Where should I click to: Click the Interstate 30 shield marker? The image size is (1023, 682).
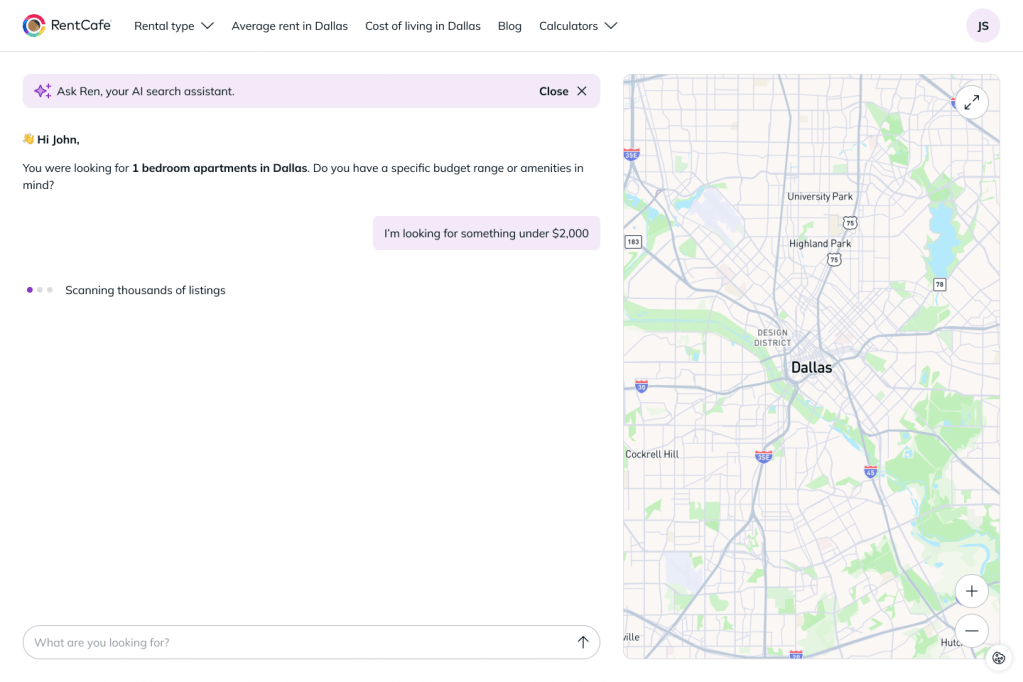[x=641, y=386]
